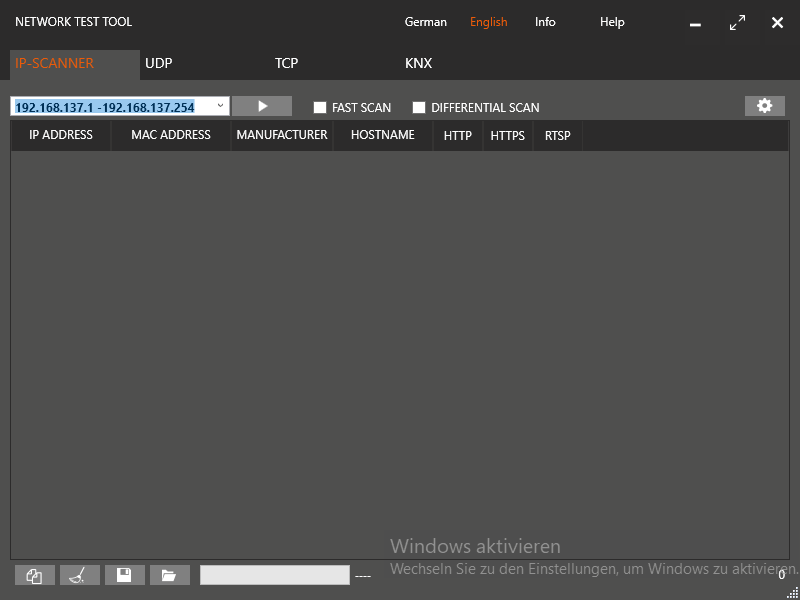Image resolution: width=800 pixels, height=600 pixels.
Task: Enable the FAST SCAN checkbox
Action: (x=320, y=107)
